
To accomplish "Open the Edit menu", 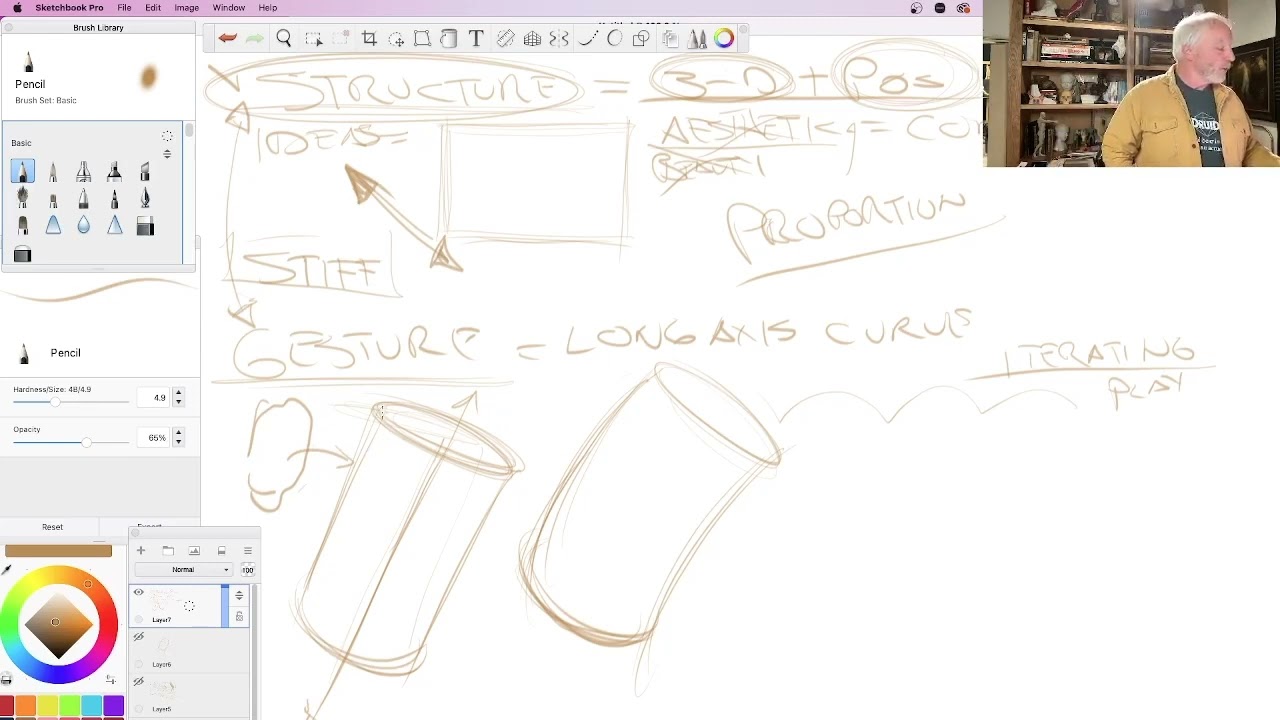I will (153, 8).
